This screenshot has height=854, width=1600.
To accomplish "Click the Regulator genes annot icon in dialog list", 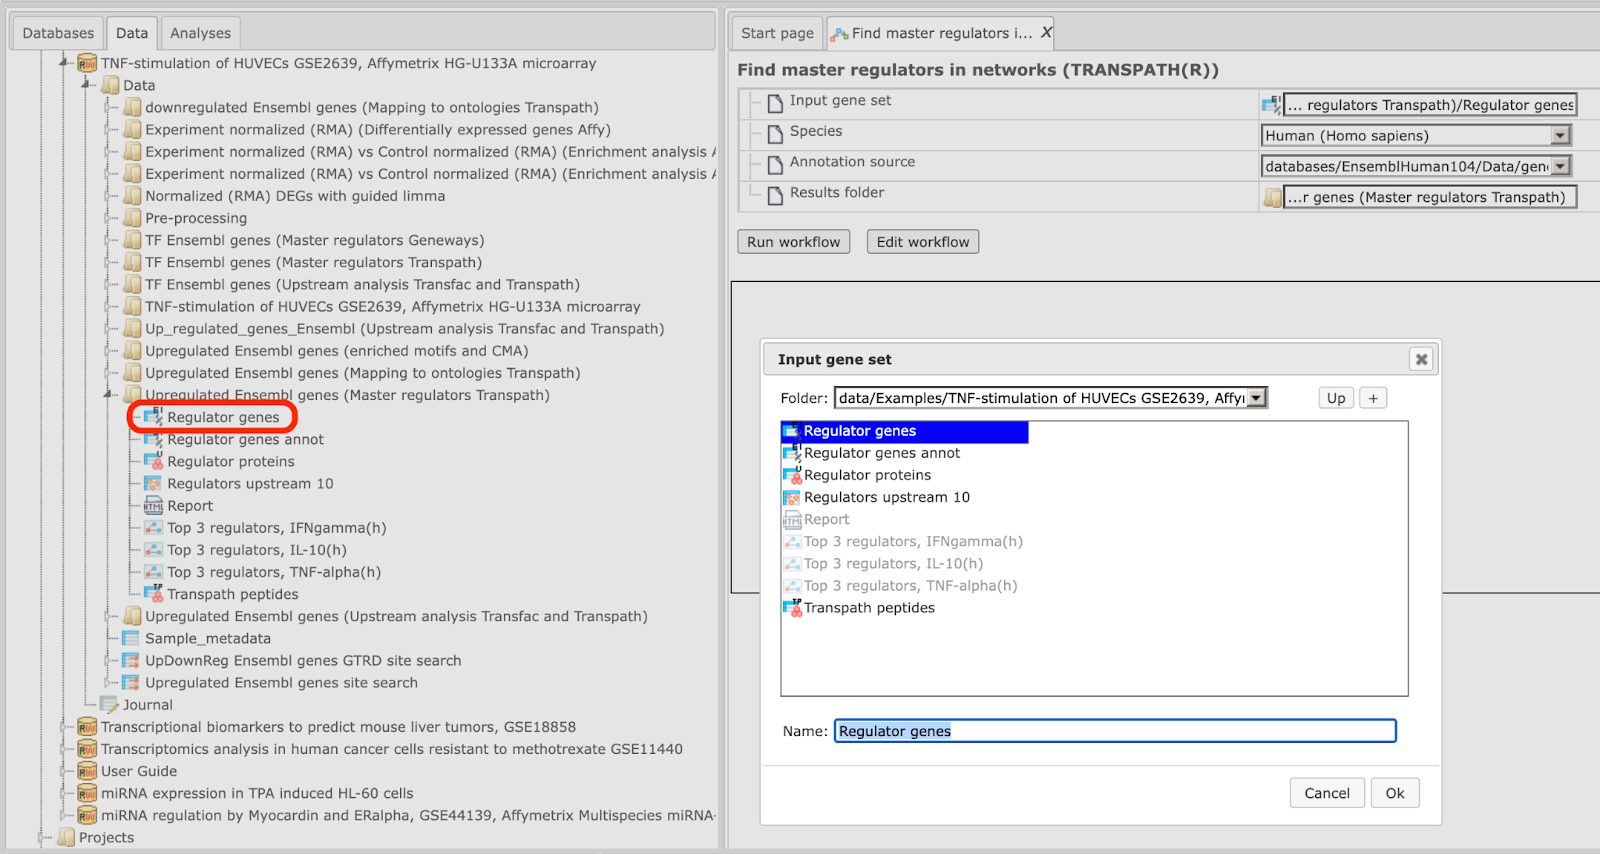I will tap(791, 453).
